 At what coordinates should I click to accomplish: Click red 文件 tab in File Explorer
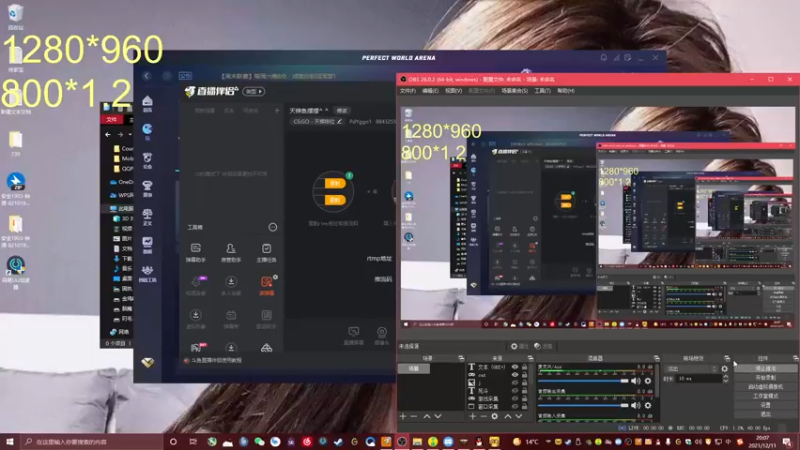coord(112,119)
